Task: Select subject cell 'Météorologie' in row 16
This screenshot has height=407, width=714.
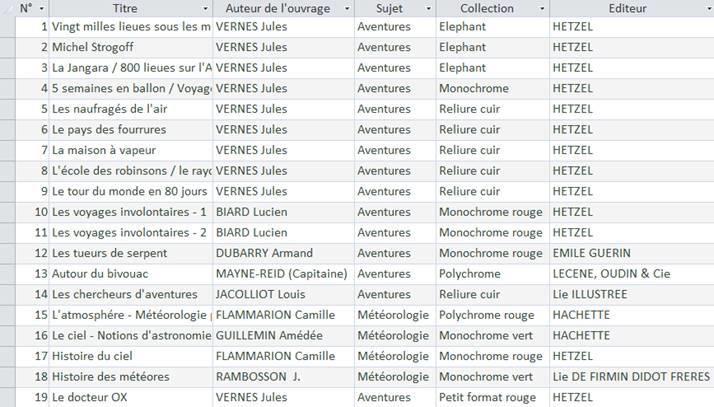Action: [395, 336]
